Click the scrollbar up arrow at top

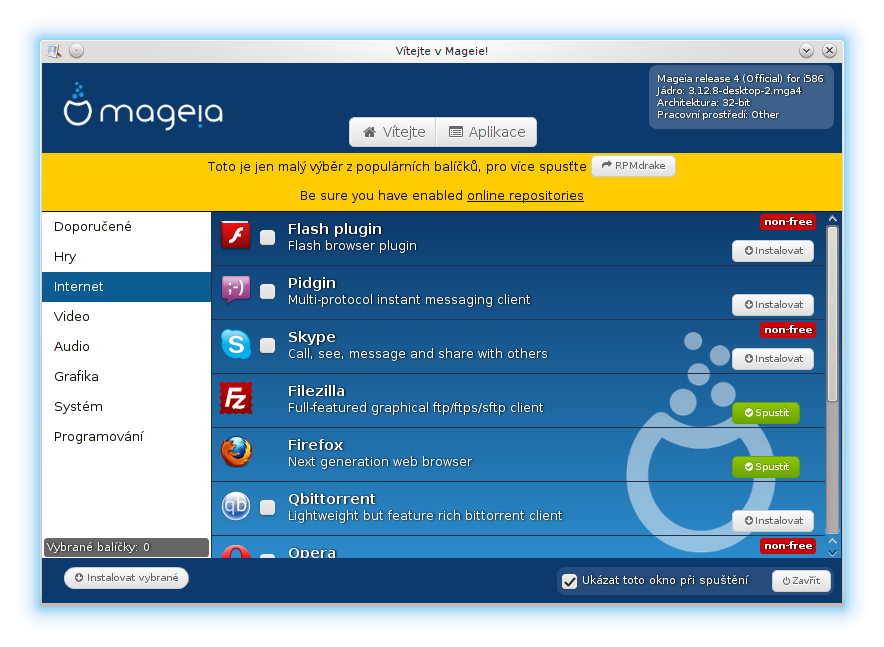click(x=833, y=219)
